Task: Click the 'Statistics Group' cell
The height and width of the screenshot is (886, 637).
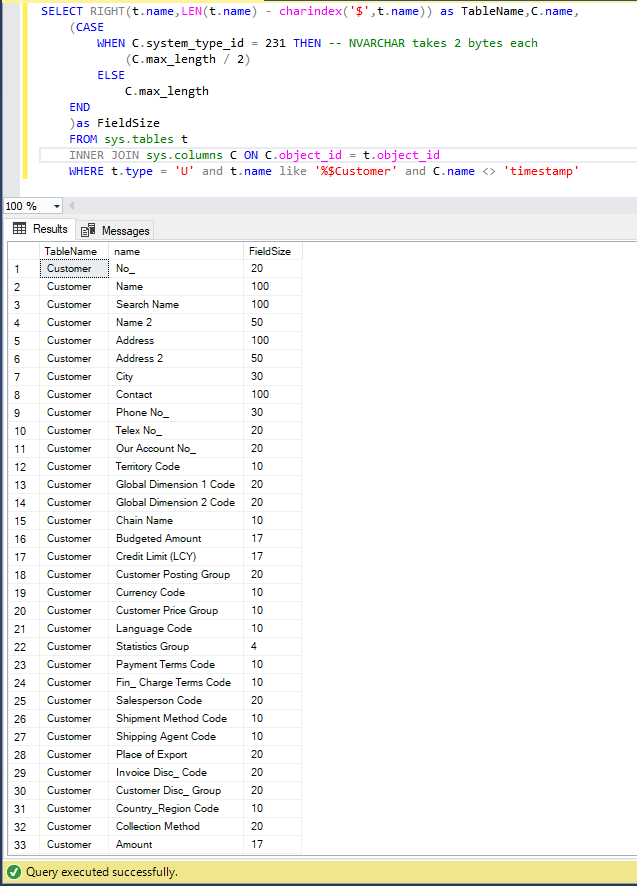Action: tap(176, 646)
